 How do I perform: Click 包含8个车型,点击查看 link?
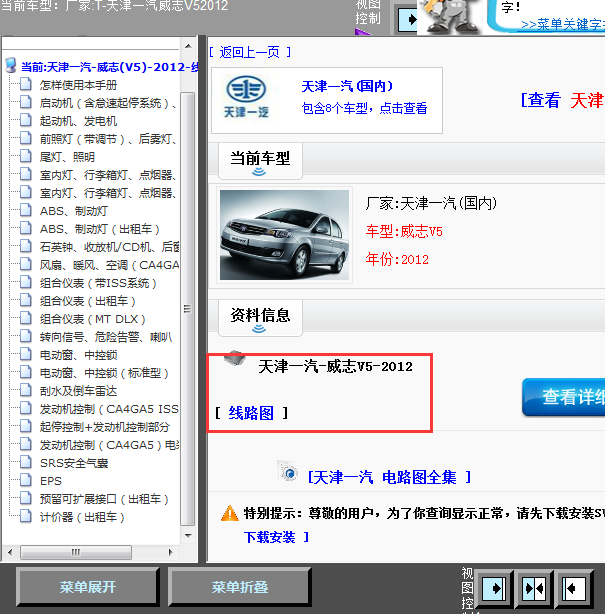(x=364, y=108)
